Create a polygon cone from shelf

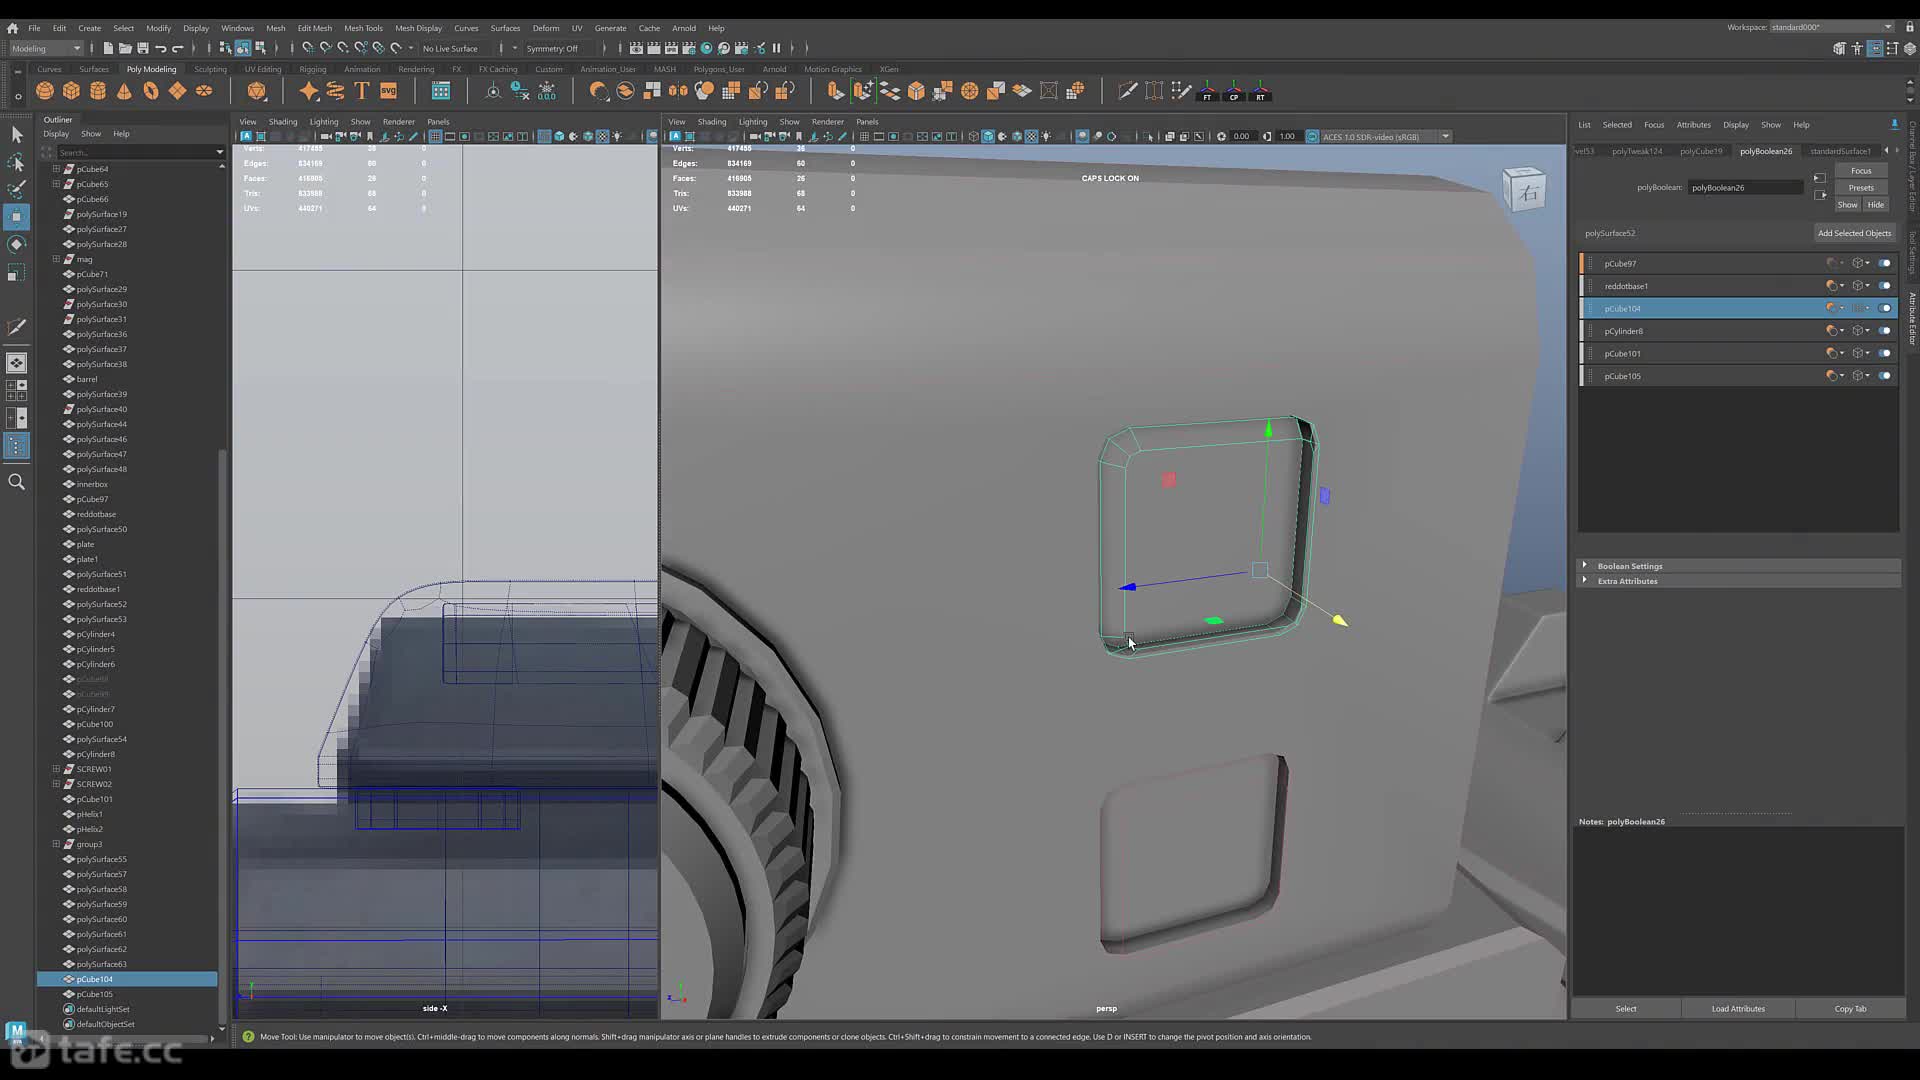(124, 91)
